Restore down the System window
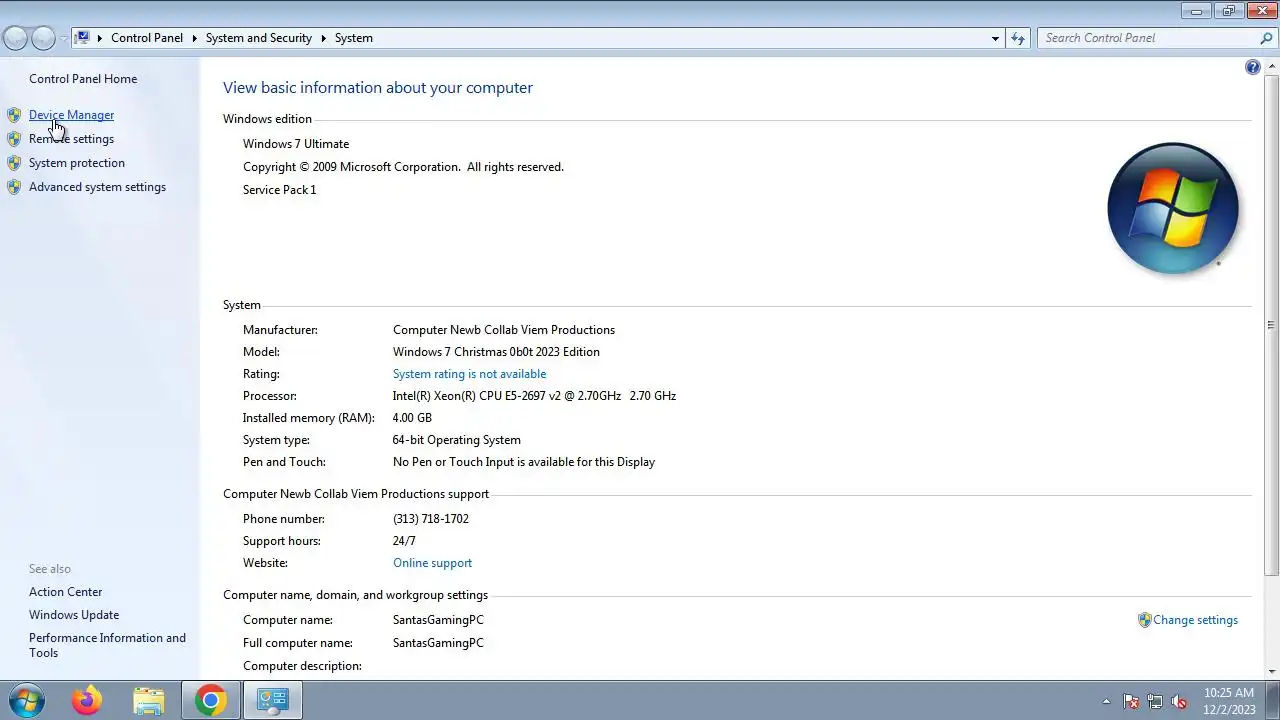This screenshot has height=720, width=1280. [x=1229, y=10]
